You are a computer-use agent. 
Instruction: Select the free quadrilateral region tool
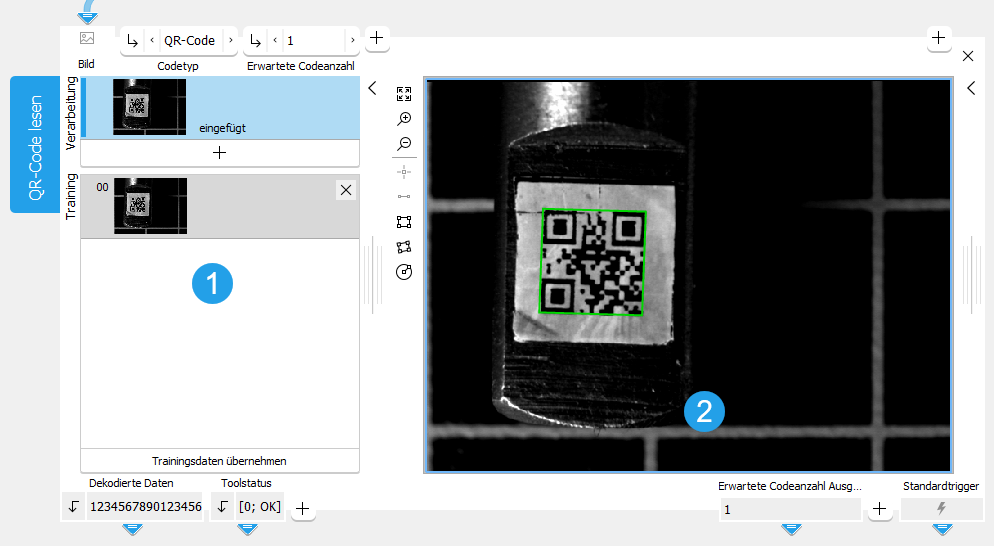pyautogui.click(x=404, y=247)
